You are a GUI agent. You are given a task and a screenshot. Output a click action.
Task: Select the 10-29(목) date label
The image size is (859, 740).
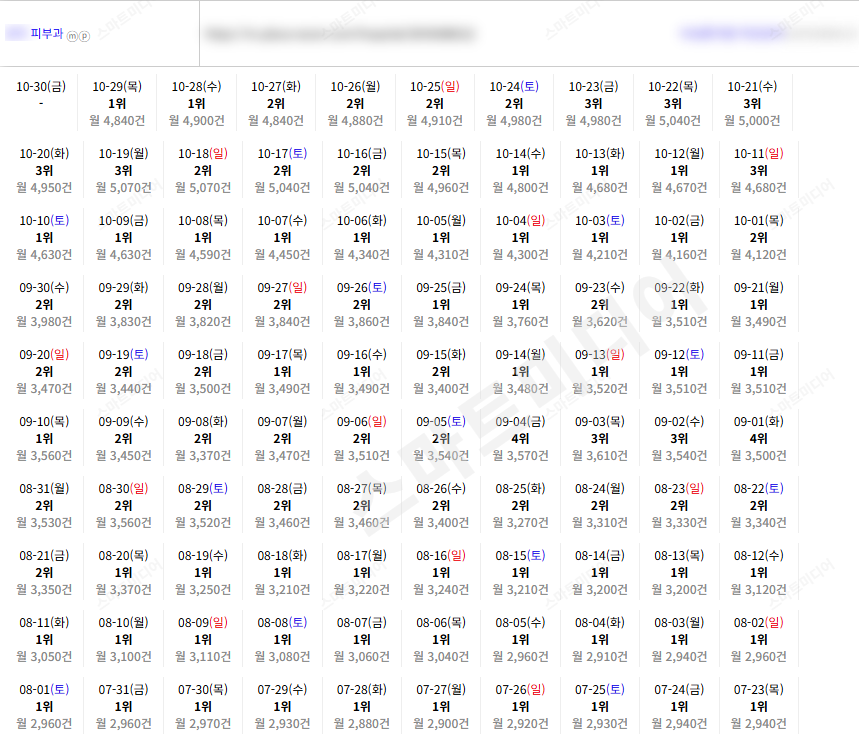[117, 87]
